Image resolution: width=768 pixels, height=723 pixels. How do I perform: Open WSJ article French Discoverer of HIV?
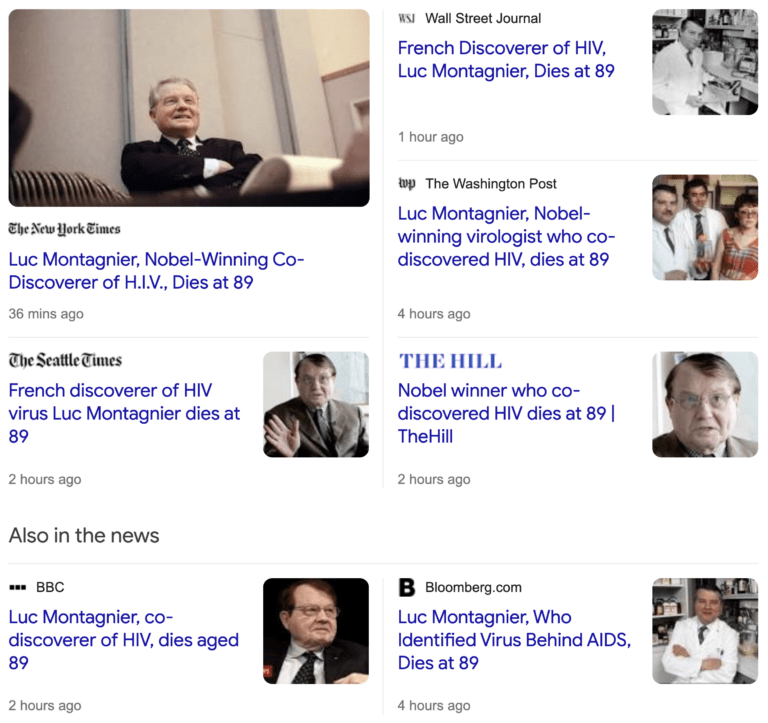click(x=506, y=59)
